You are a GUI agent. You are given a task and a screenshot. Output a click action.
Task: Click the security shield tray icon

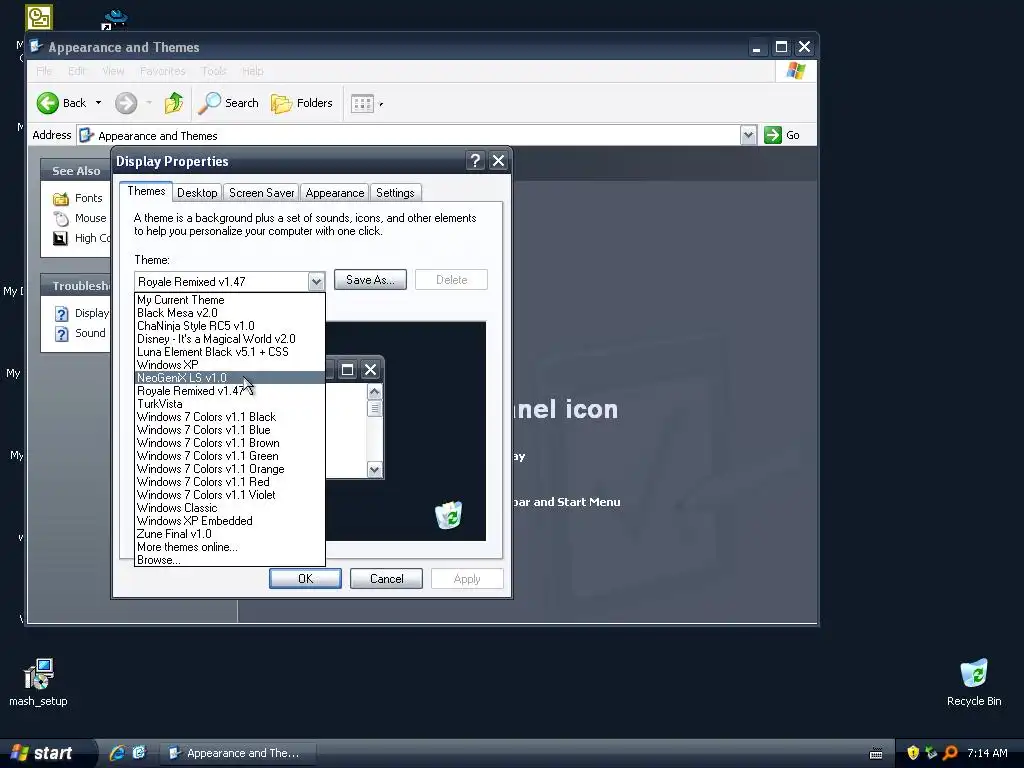point(913,753)
